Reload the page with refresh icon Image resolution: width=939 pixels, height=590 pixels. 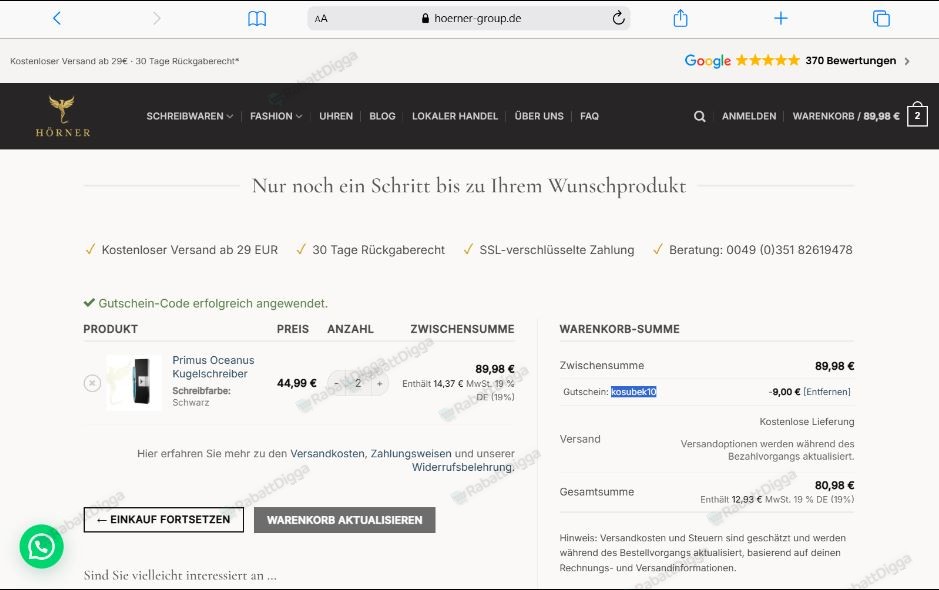[619, 18]
